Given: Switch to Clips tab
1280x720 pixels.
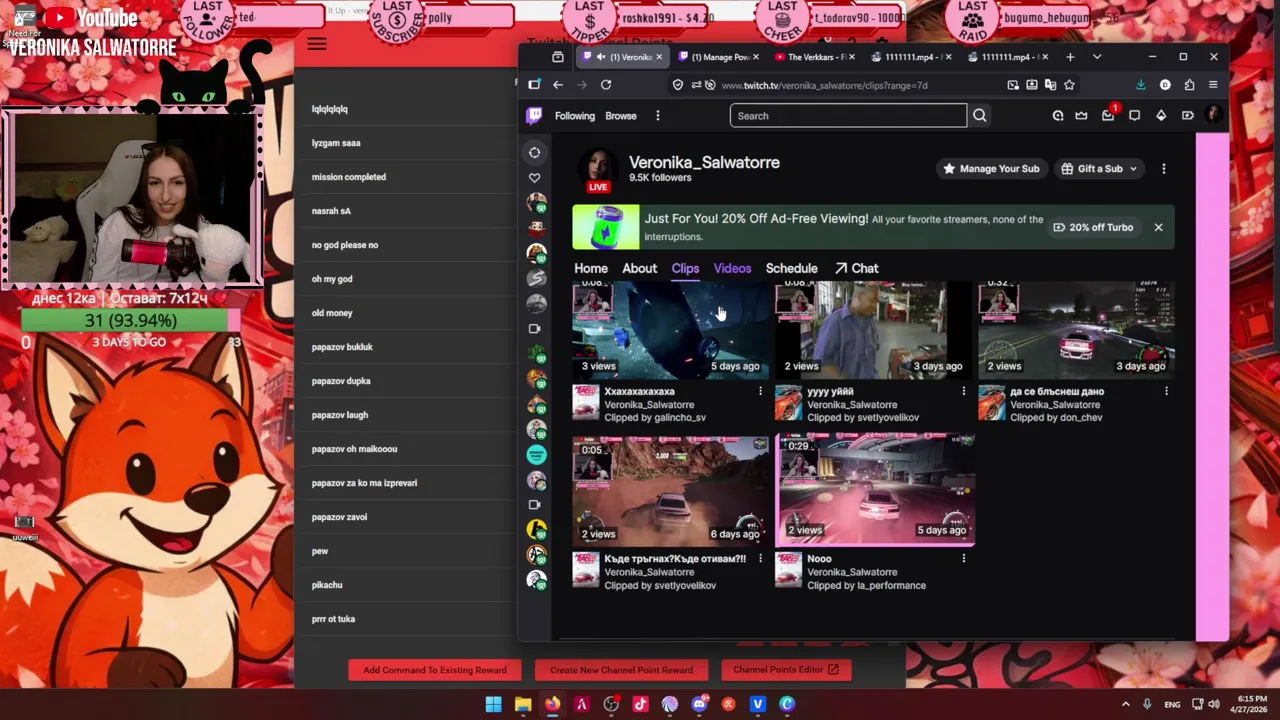Looking at the screenshot, I should click(685, 268).
